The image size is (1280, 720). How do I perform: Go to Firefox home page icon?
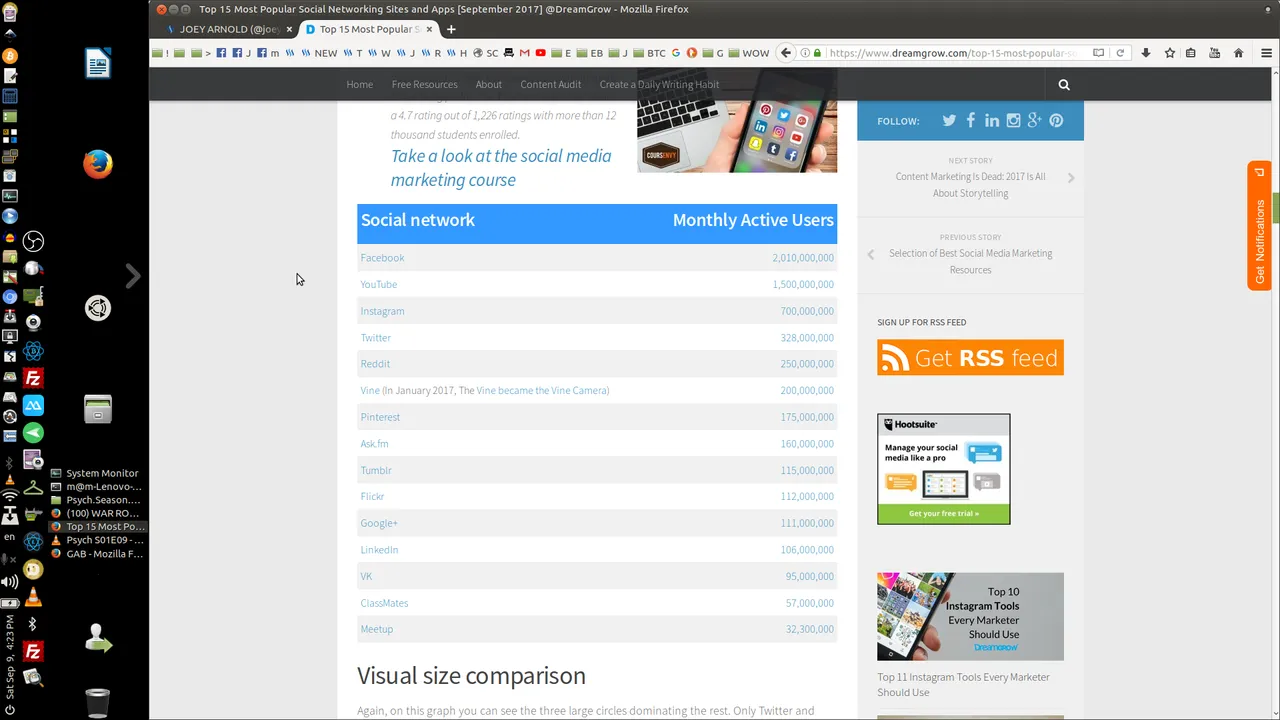tap(1238, 53)
